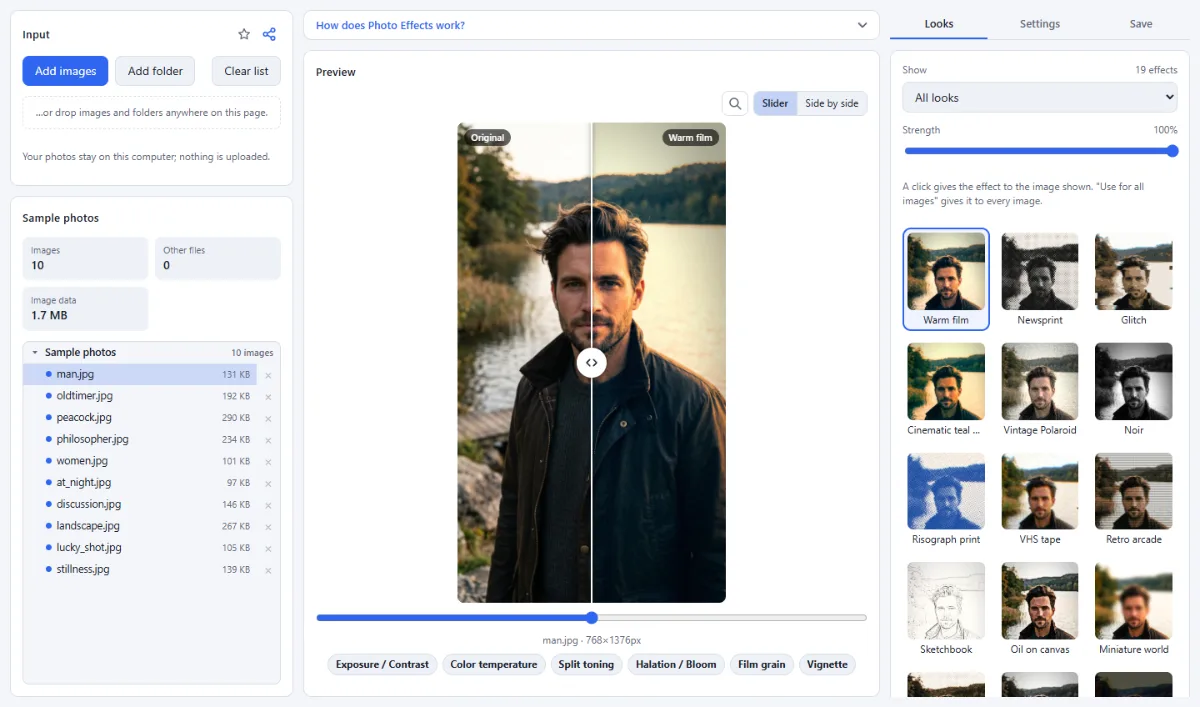Image resolution: width=1200 pixels, height=707 pixels.
Task: Select man.jpg in the file list
Action: pyautogui.click(x=140, y=374)
